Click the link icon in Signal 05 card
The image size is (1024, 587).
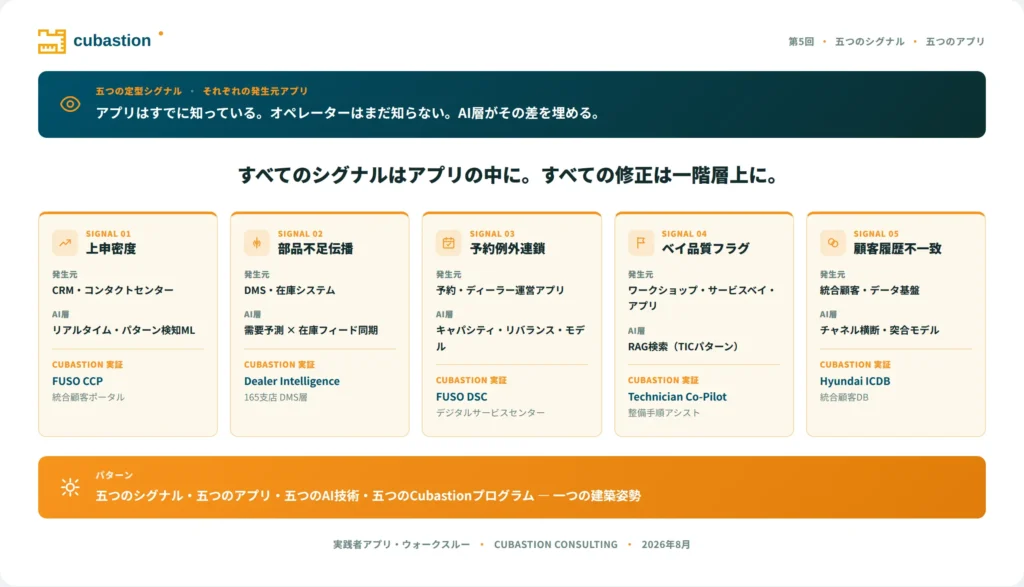[833, 243]
